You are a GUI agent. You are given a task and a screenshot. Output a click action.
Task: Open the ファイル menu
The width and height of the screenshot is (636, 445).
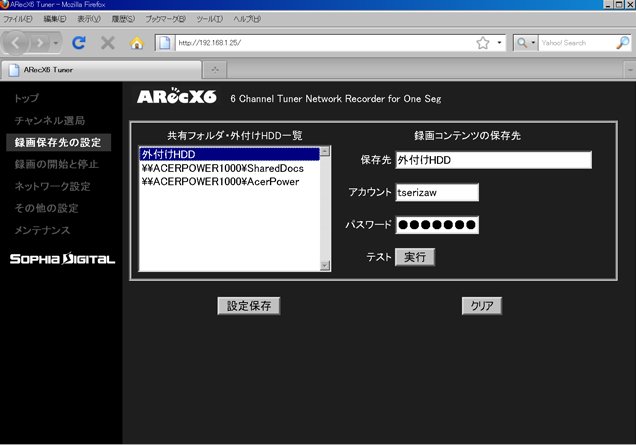click(x=17, y=19)
